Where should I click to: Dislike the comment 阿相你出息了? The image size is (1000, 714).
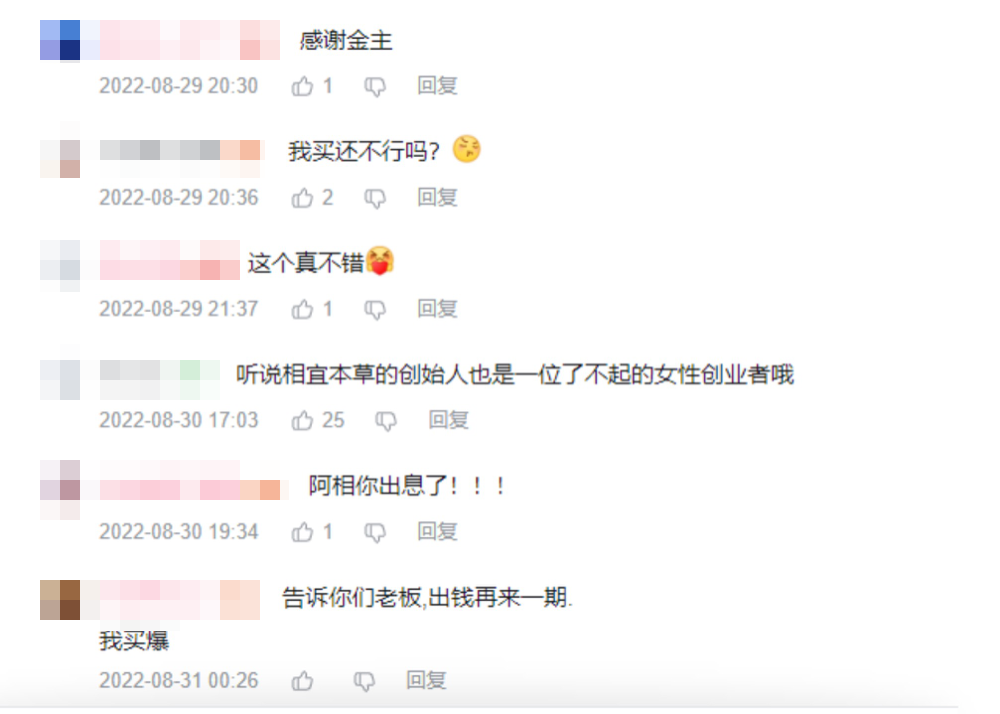[x=375, y=532]
